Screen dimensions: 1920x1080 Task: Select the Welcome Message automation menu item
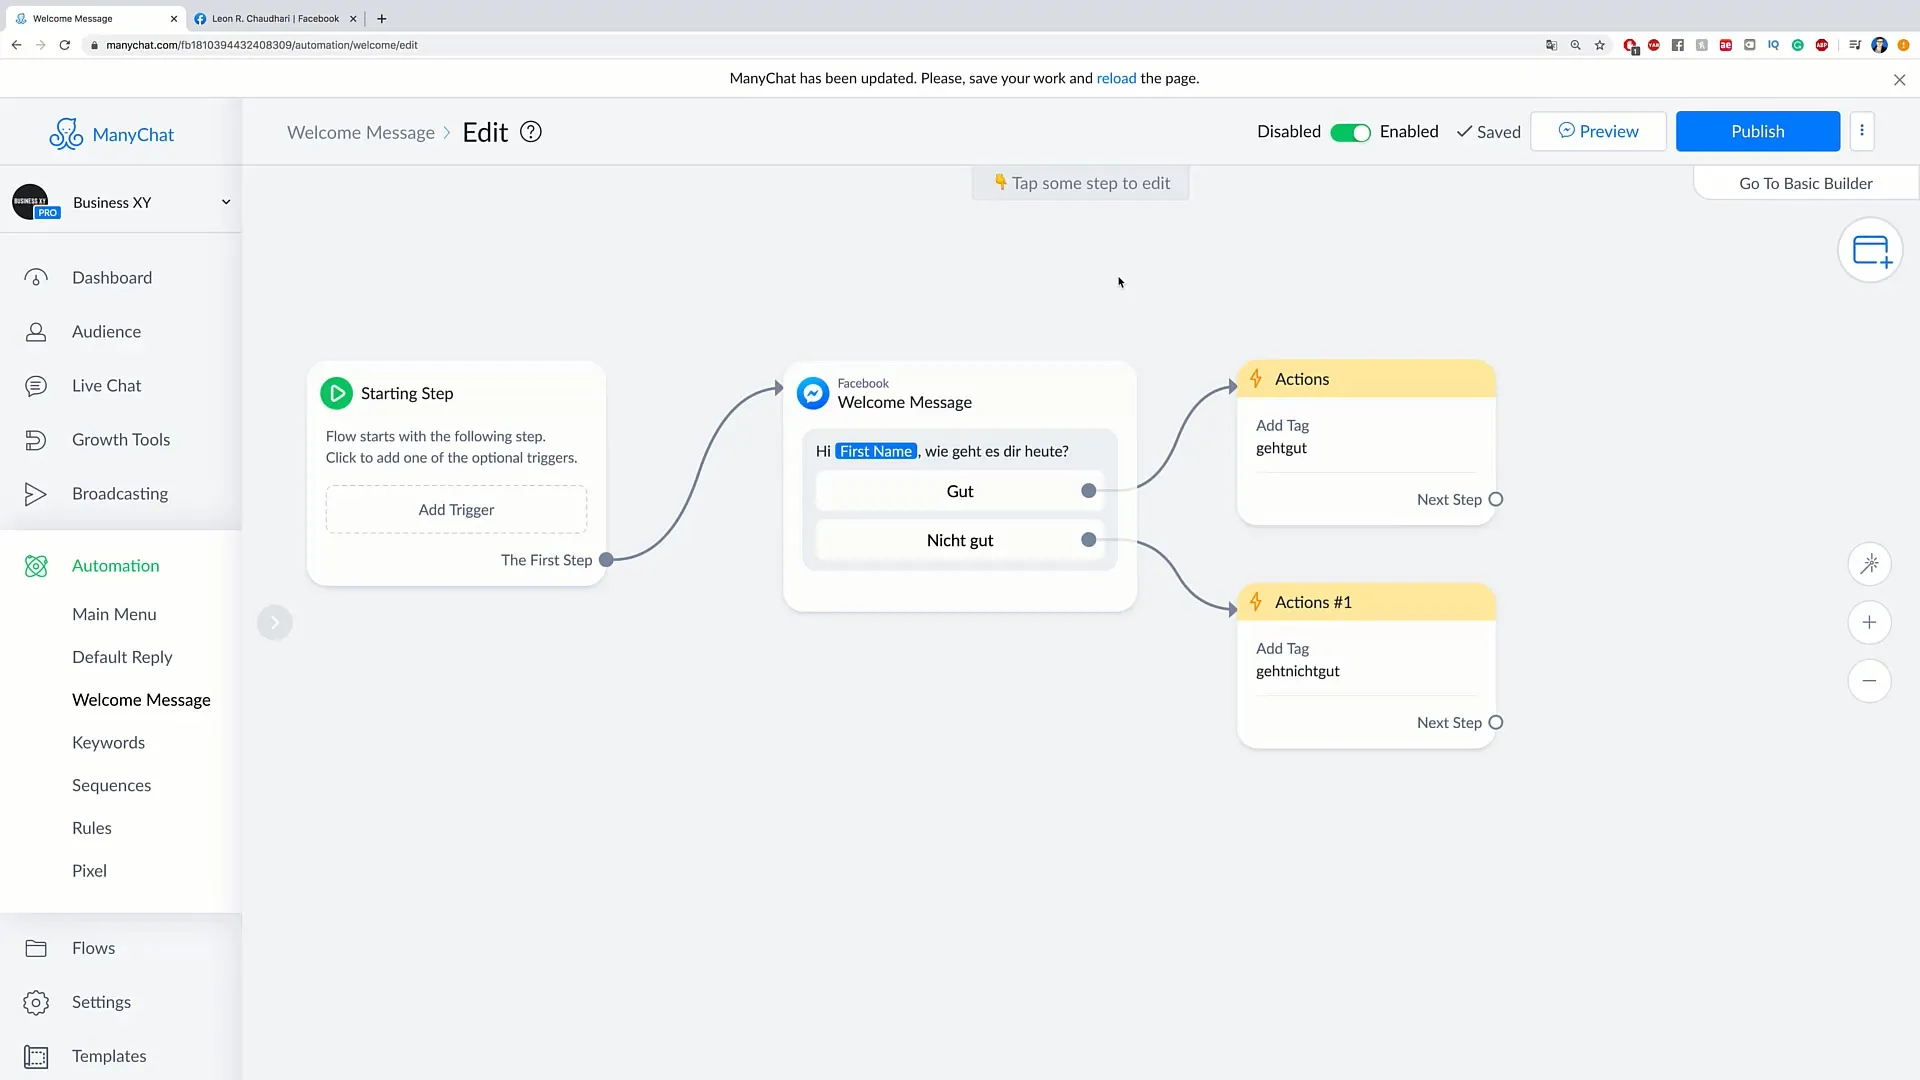pos(141,699)
